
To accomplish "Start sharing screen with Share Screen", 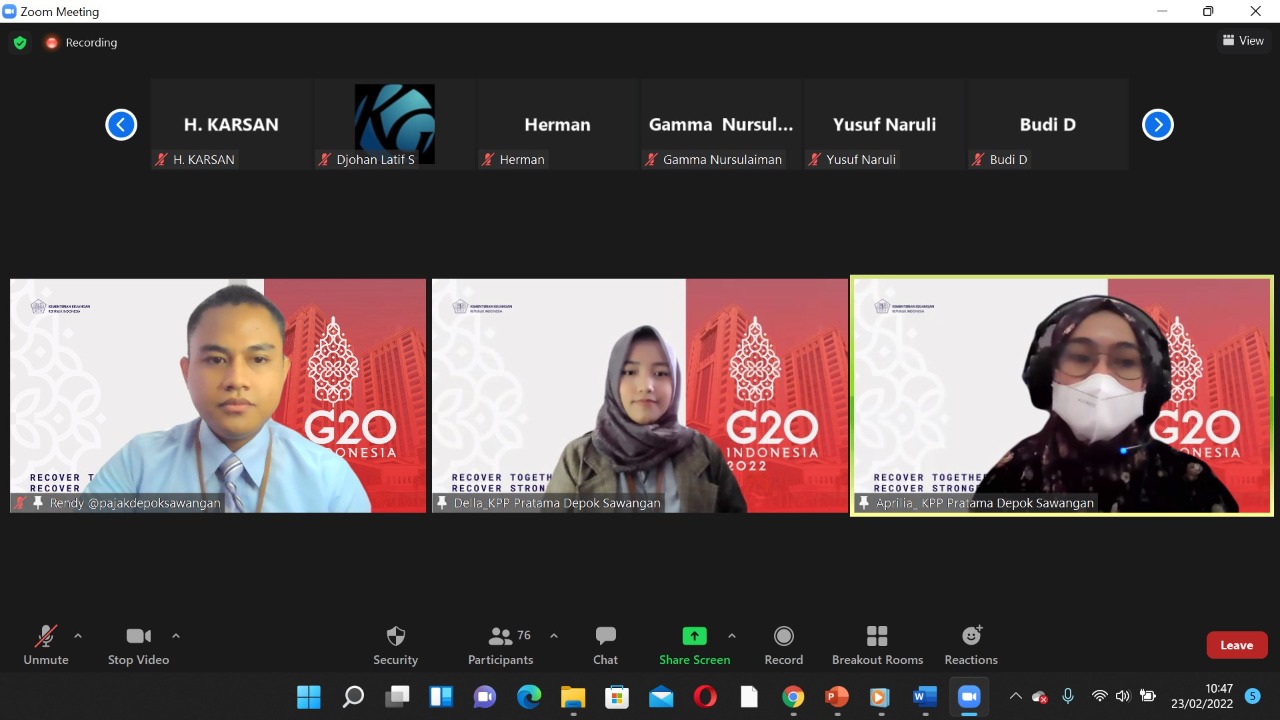I will point(694,645).
